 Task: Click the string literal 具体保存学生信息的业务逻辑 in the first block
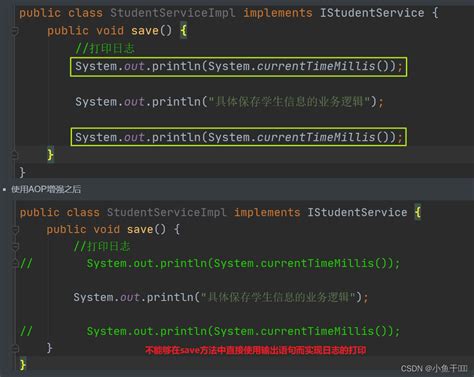(289, 102)
